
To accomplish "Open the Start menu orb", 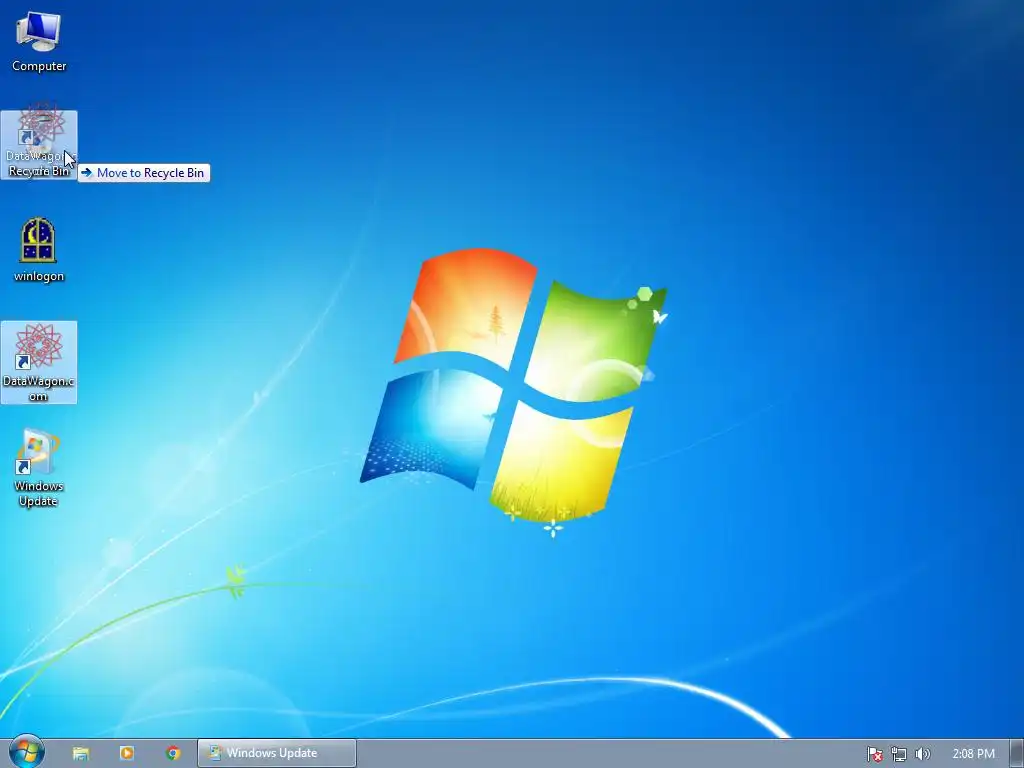I will click(x=27, y=752).
